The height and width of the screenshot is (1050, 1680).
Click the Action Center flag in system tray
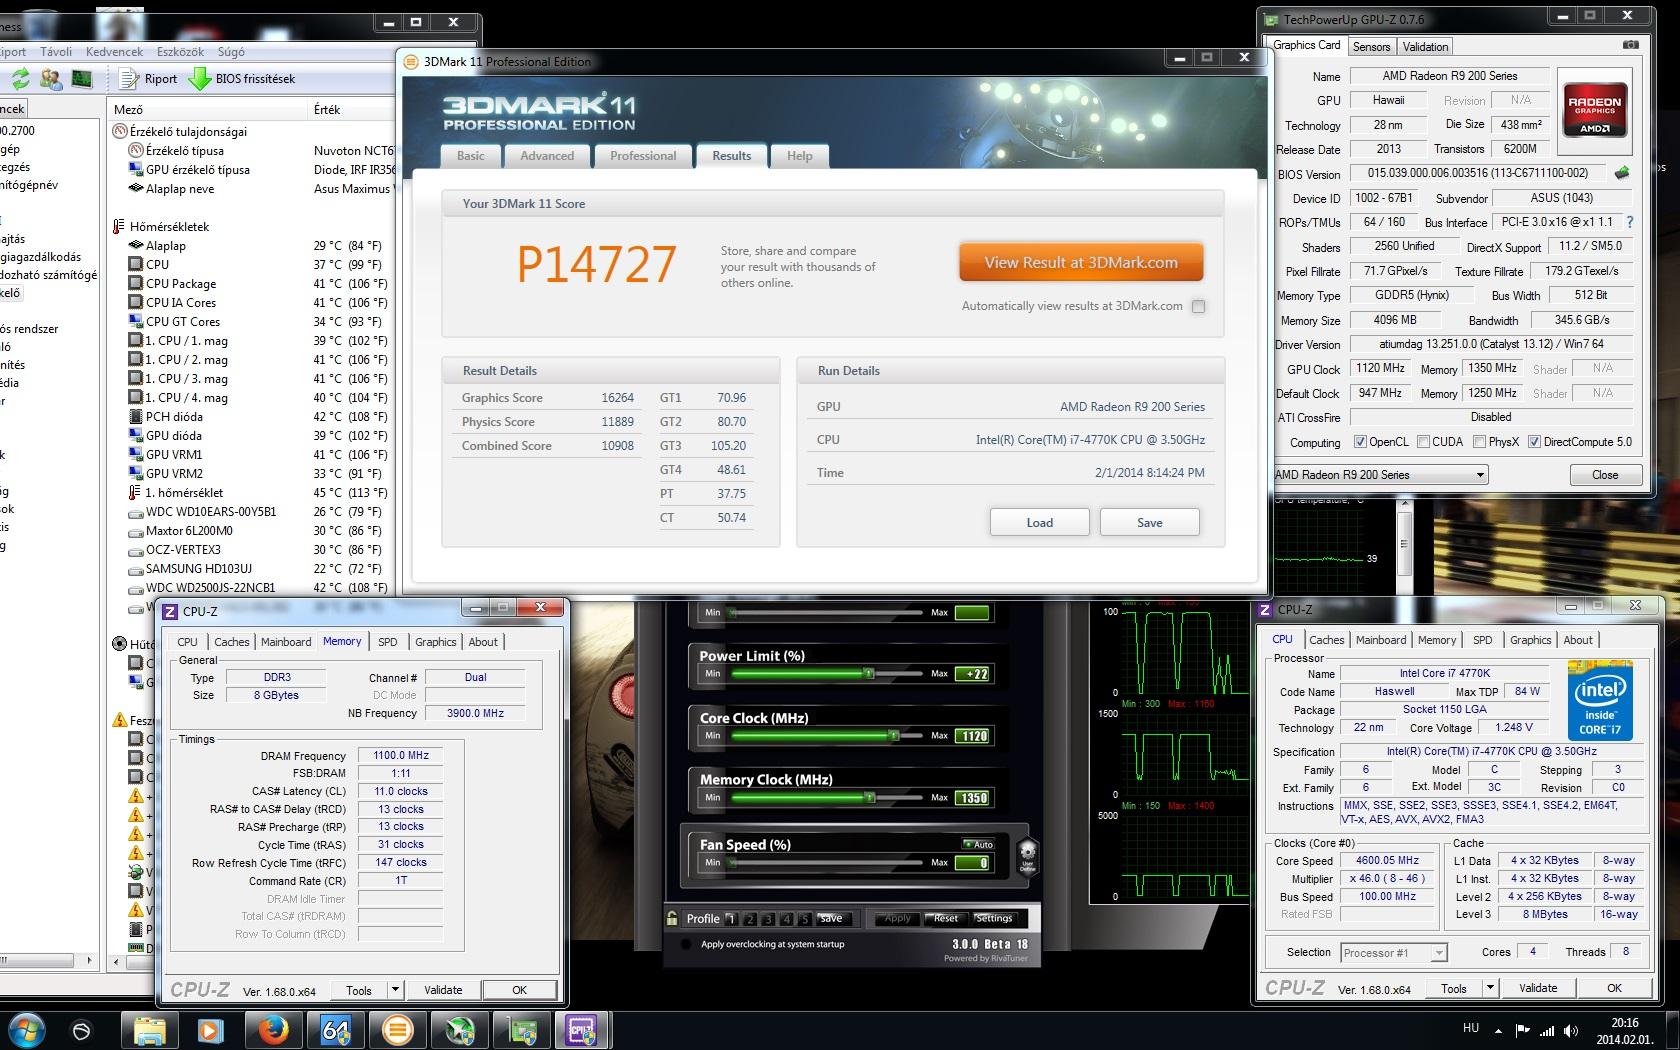(x=1522, y=1031)
